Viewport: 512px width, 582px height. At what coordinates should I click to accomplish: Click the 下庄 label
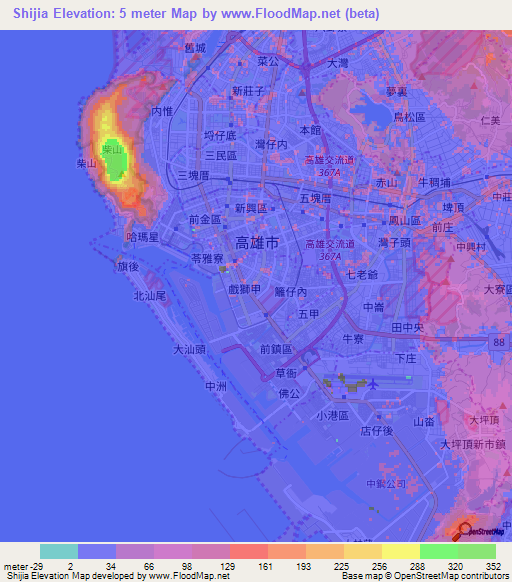[405, 359]
